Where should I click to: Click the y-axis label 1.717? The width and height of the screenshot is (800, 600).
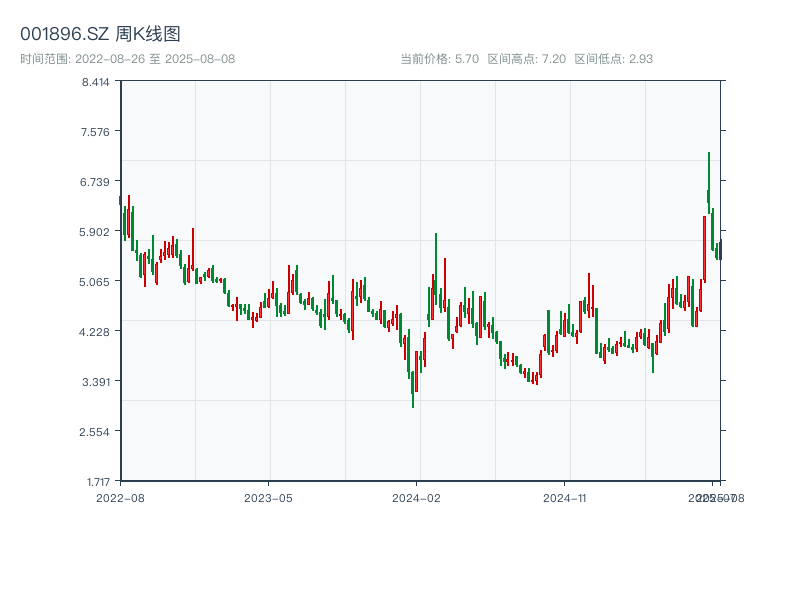pyautogui.click(x=98, y=482)
